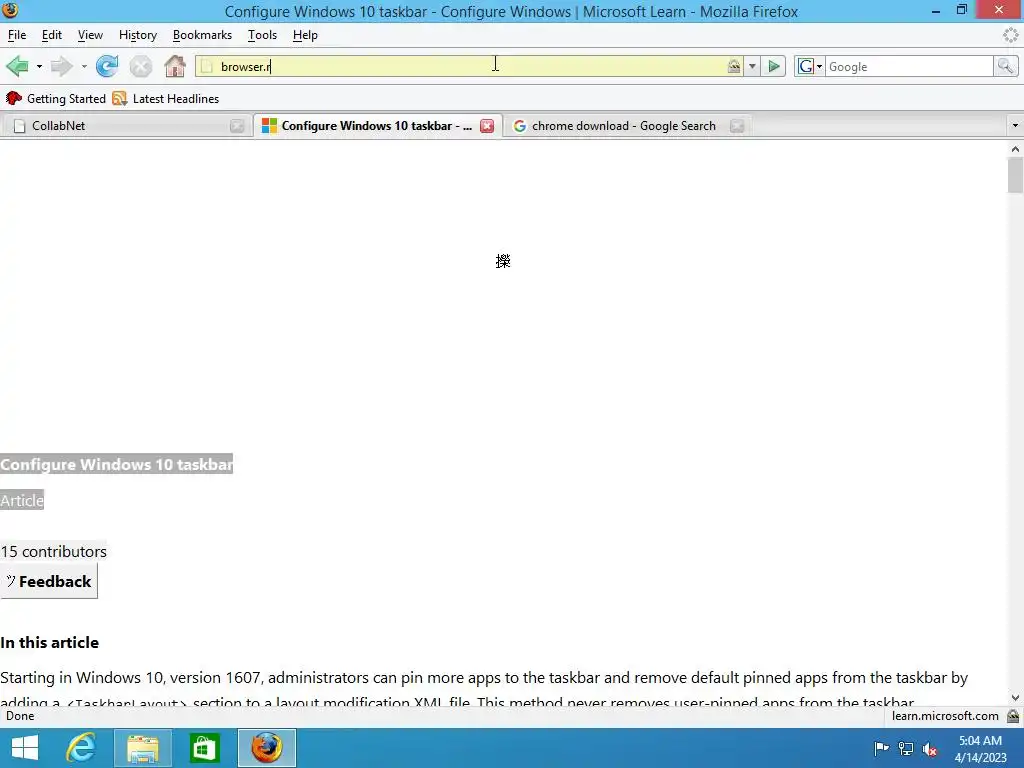The image size is (1024, 768).
Task: Open the Edit menu
Action: pos(52,35)
